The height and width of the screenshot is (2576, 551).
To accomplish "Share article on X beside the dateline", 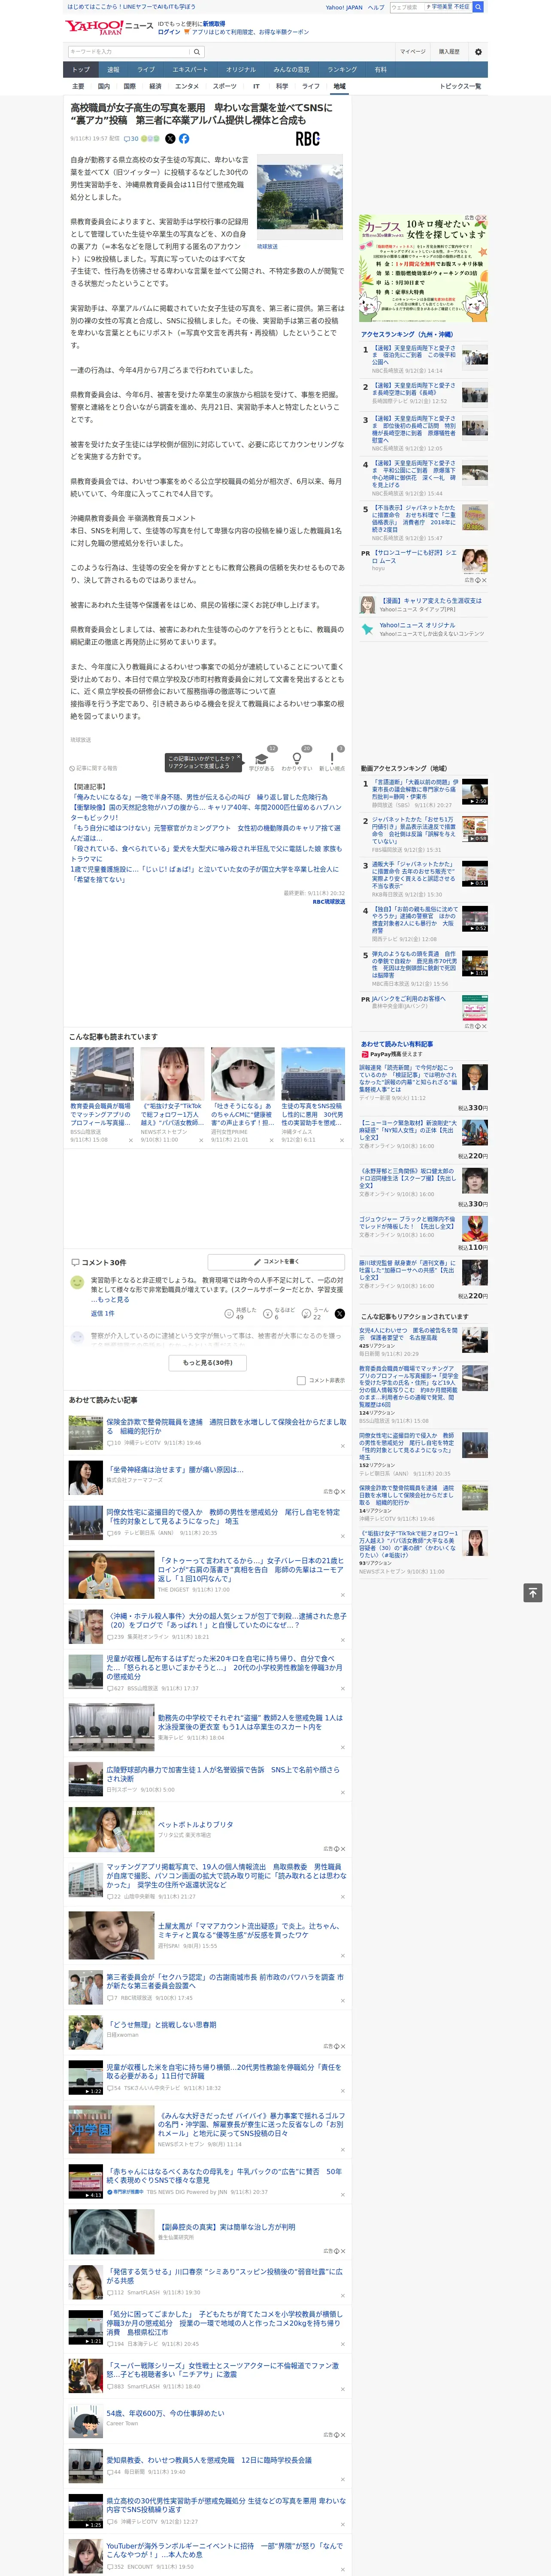I will [170, 139].
